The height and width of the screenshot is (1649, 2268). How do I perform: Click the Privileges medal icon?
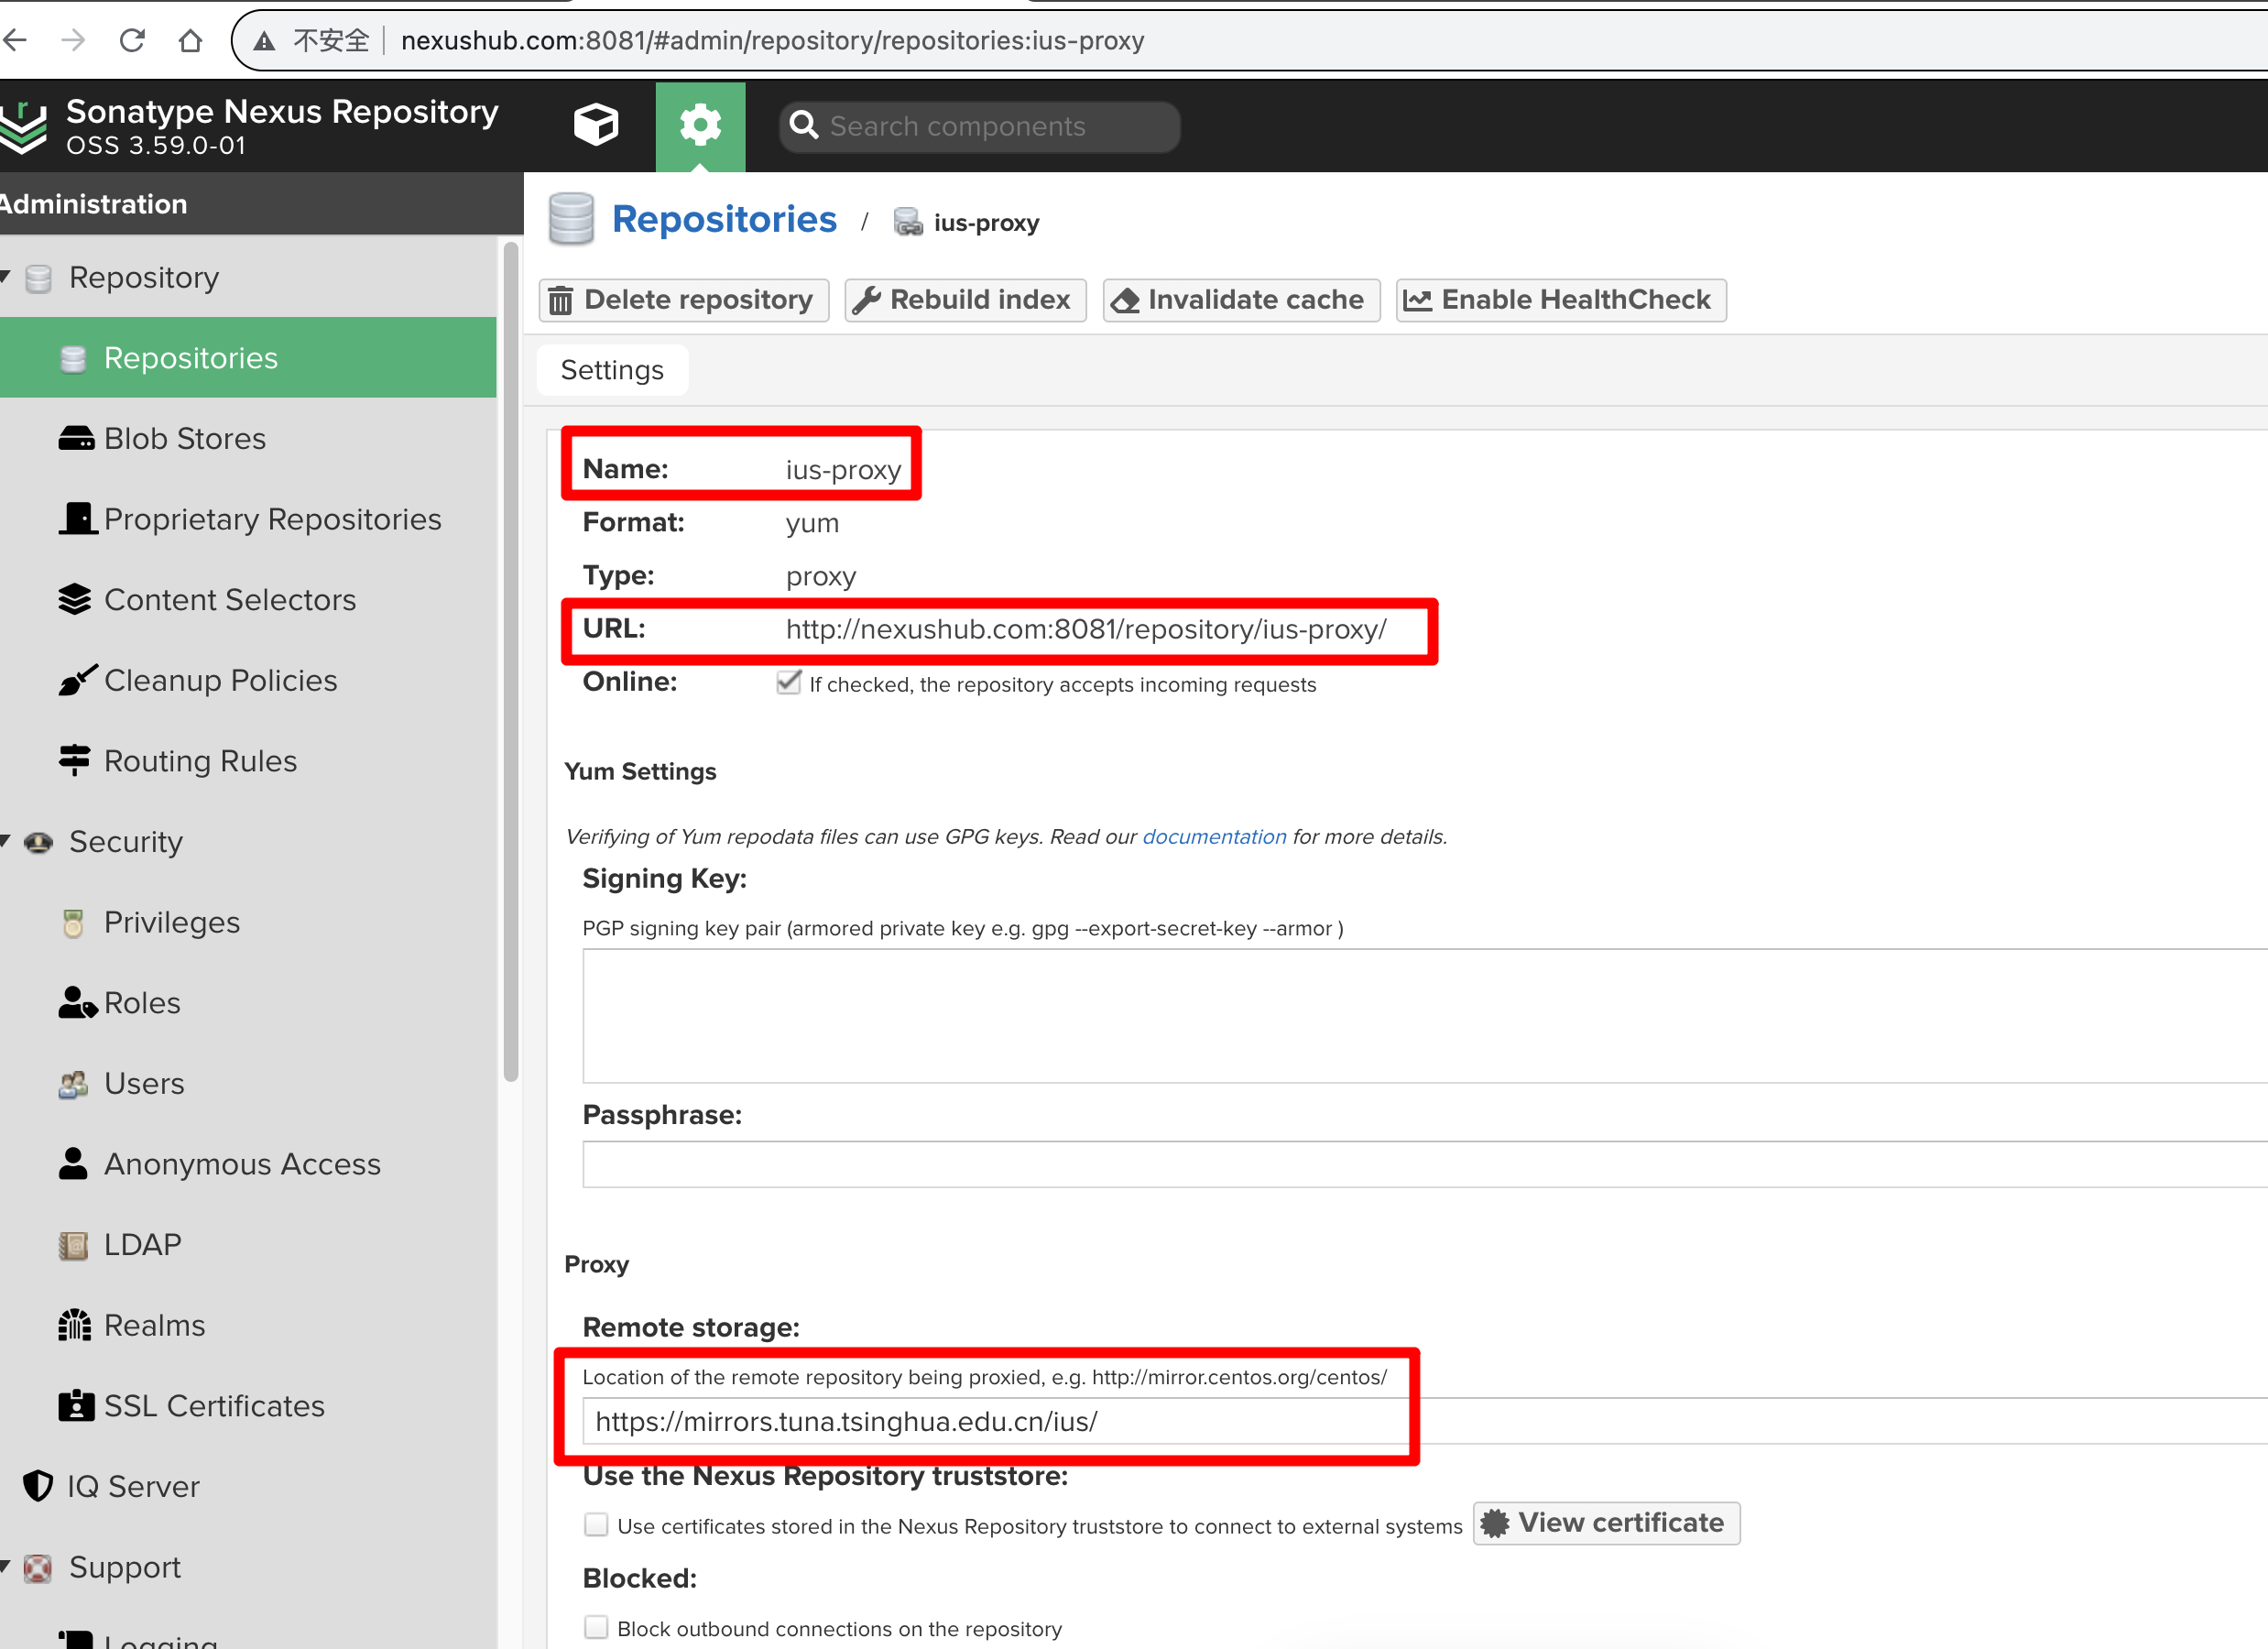73,922
